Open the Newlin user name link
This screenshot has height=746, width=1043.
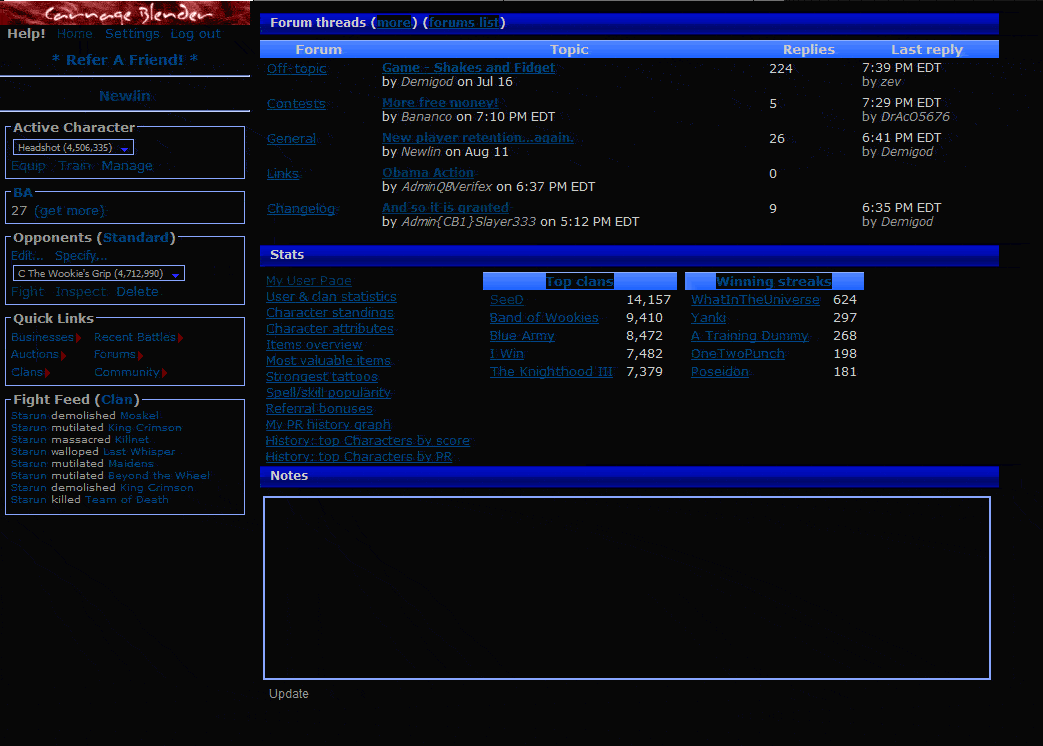(125, 96)
